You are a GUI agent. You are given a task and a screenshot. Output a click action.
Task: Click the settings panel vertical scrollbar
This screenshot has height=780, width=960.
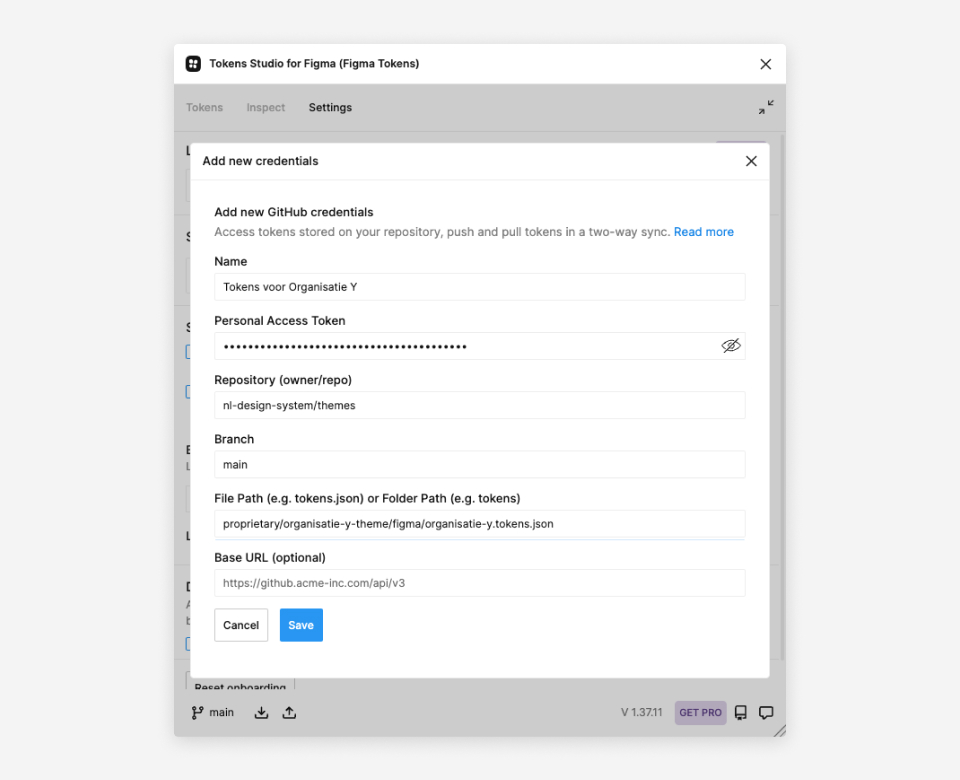[782, 397]
